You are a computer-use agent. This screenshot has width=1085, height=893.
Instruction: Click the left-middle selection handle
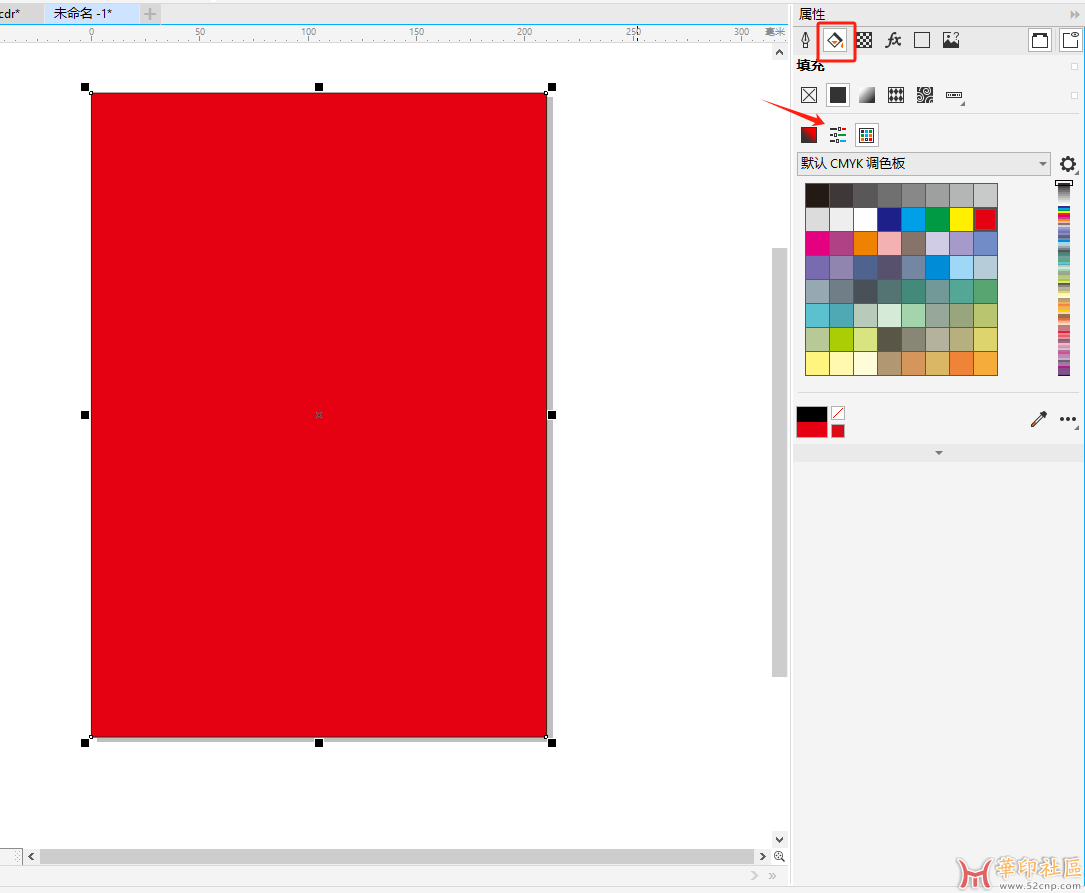85,415
